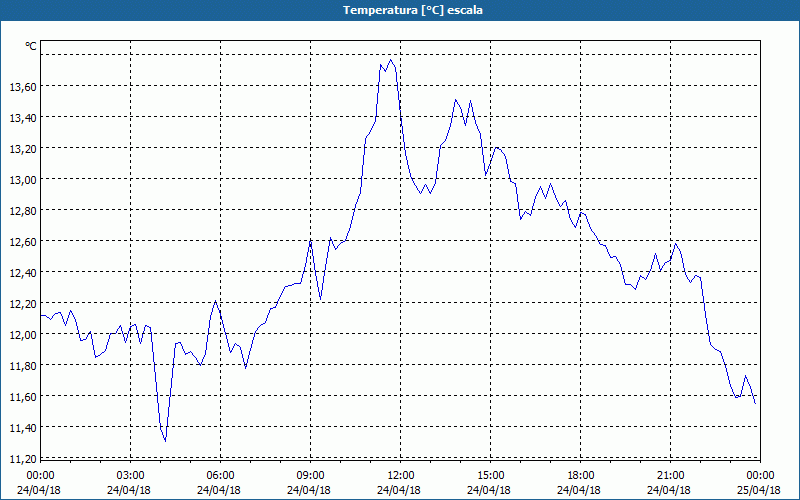Select the 12,00 y-axis value
Viewport: 800px width, 500px height.
tap(23, 335)
